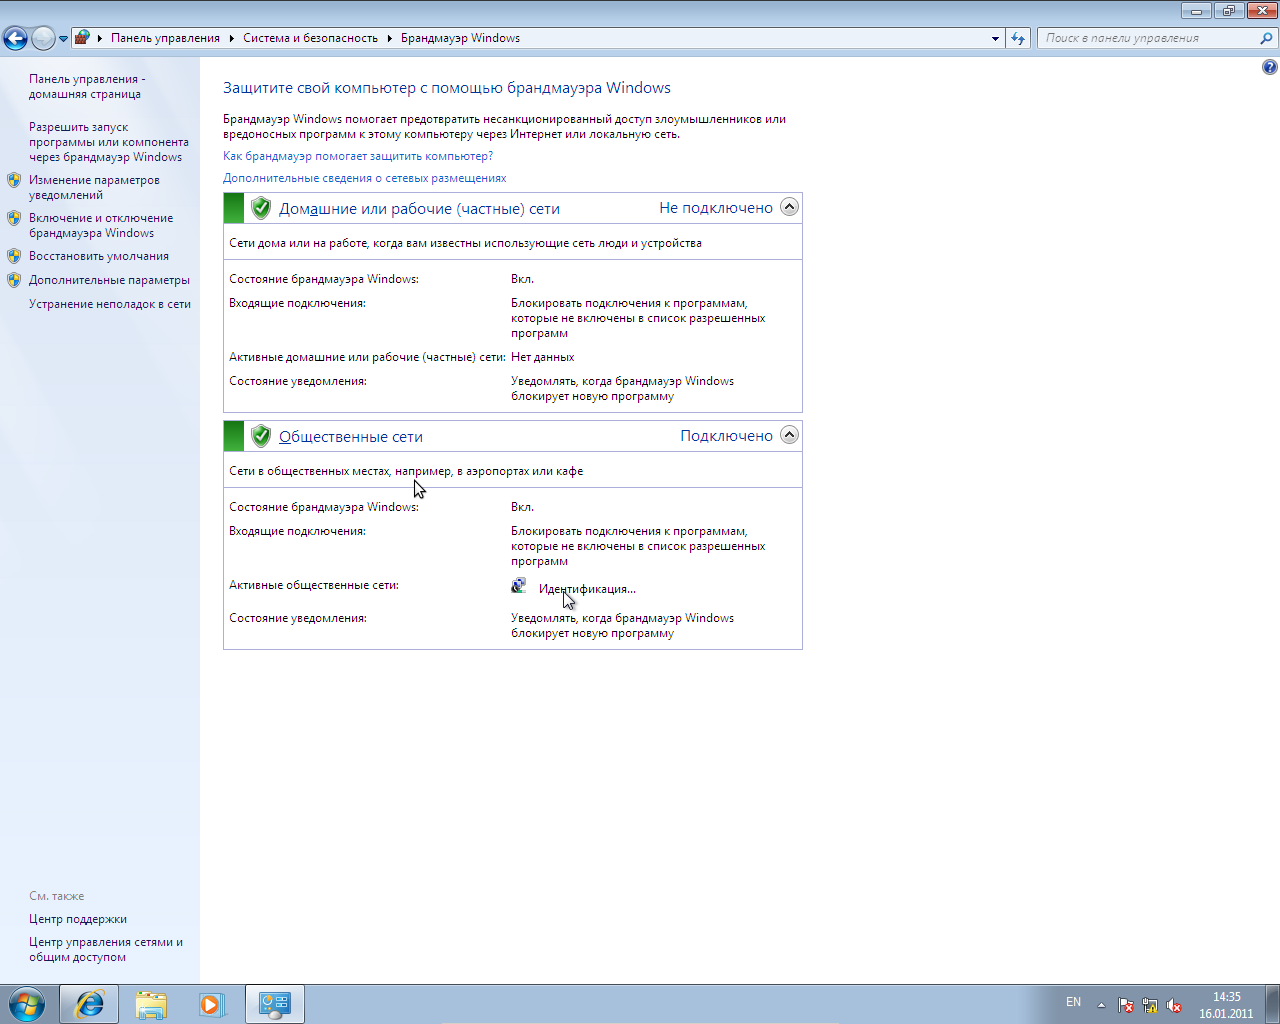
Task: Expand arrow after 'Система и безопасность' breadcrumb
Action: tap(389, 38)
